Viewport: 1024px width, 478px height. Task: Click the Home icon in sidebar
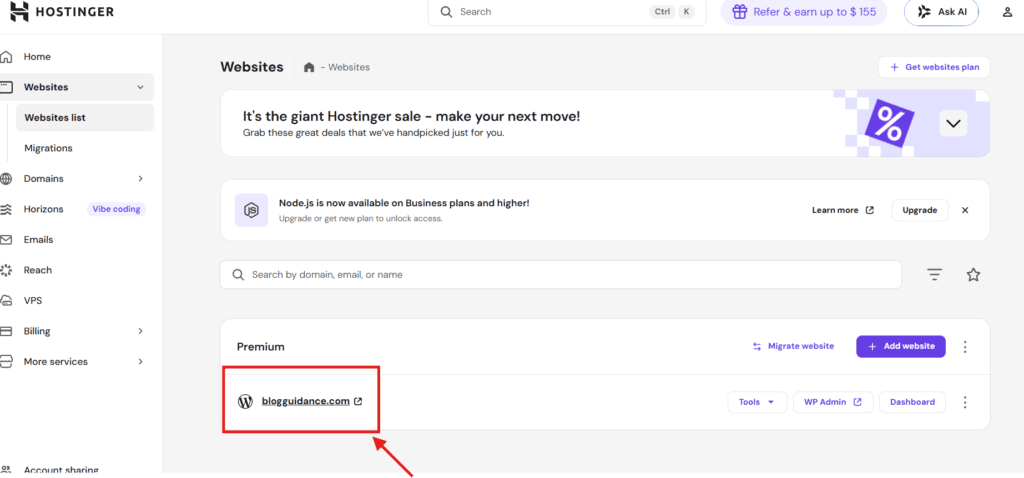point(6,57)
